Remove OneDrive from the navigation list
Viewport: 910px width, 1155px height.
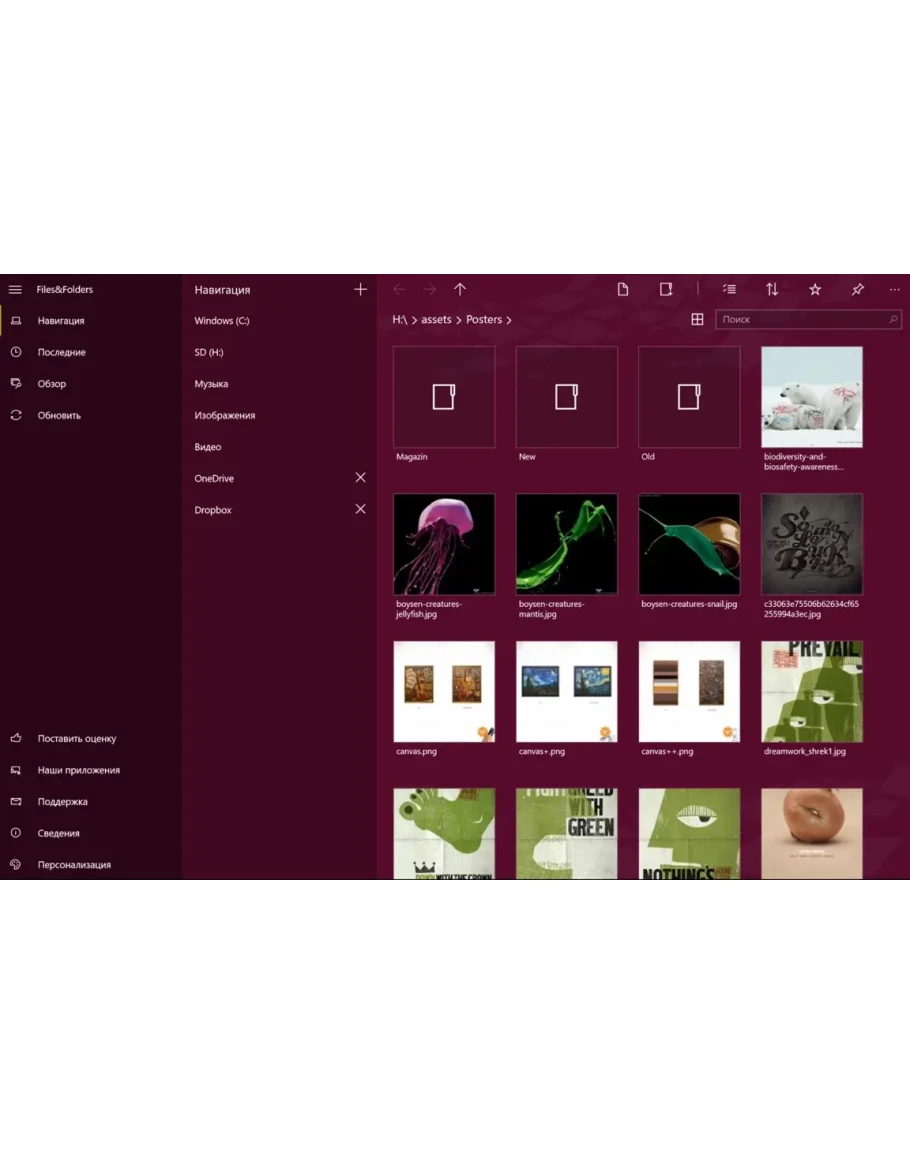coord(361,478)
